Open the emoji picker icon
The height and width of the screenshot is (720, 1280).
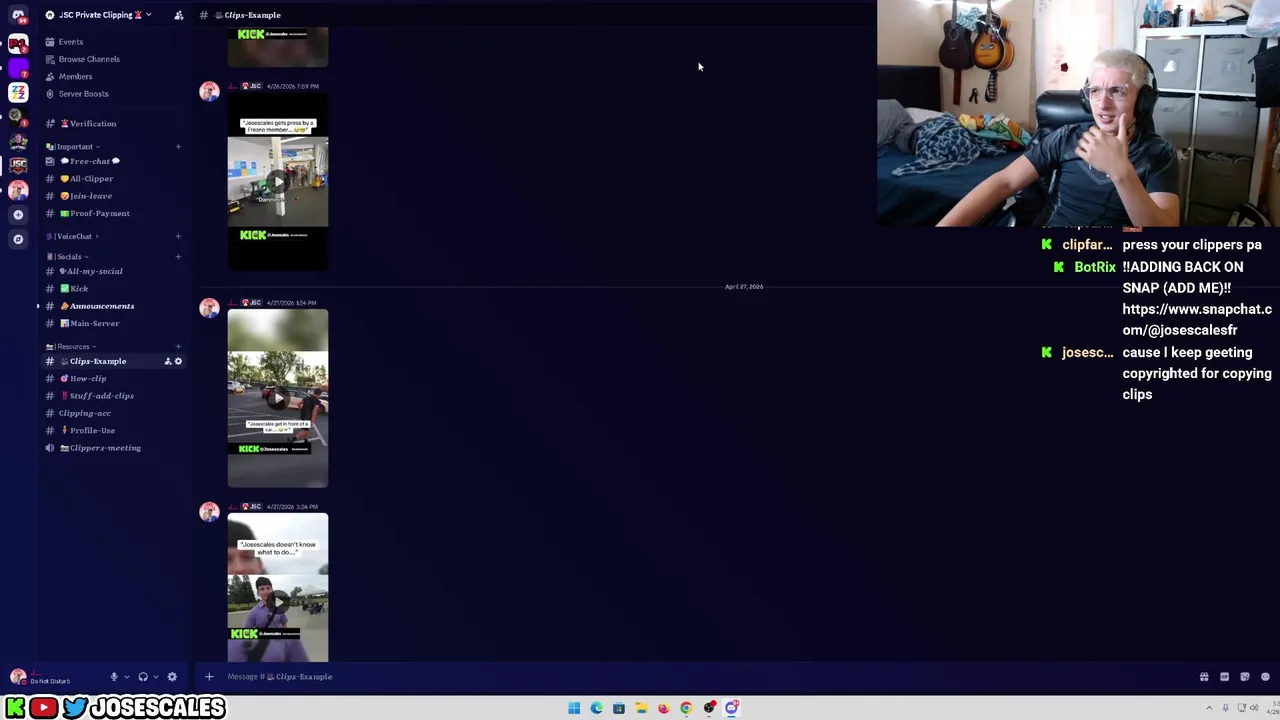click(x=1265, y=677)
